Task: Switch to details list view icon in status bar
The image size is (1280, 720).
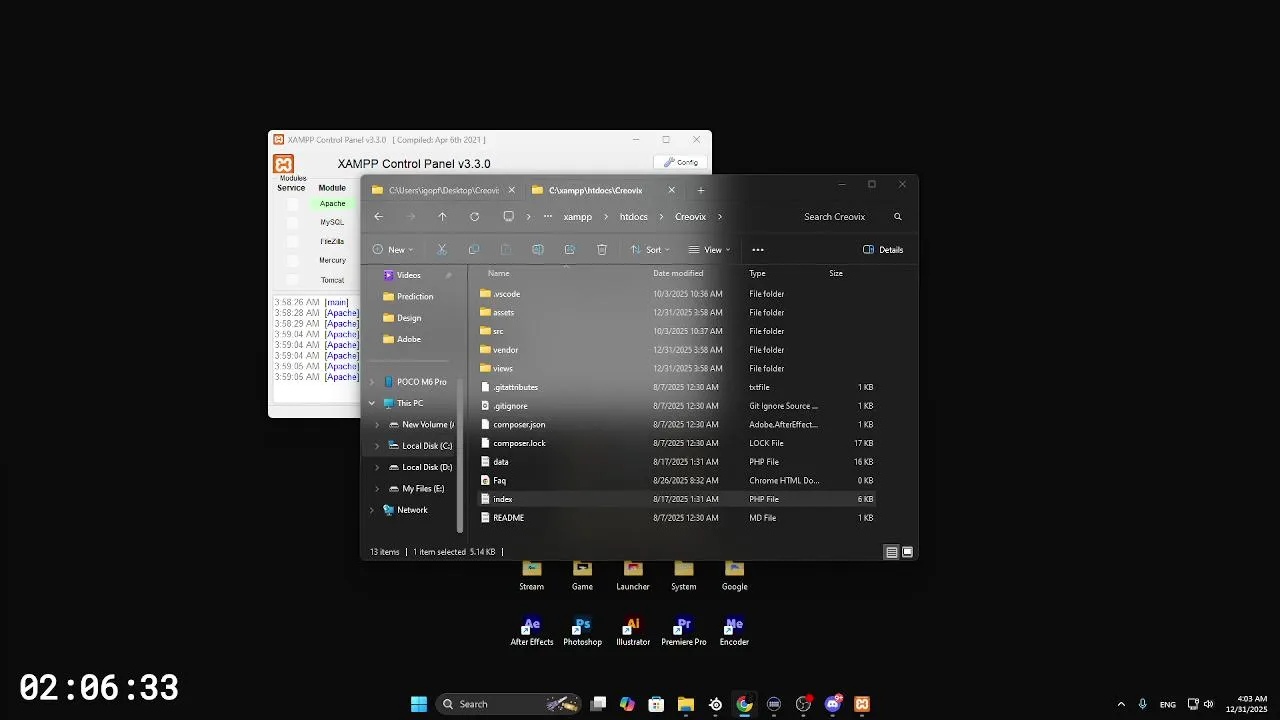Action: [891, 552]
